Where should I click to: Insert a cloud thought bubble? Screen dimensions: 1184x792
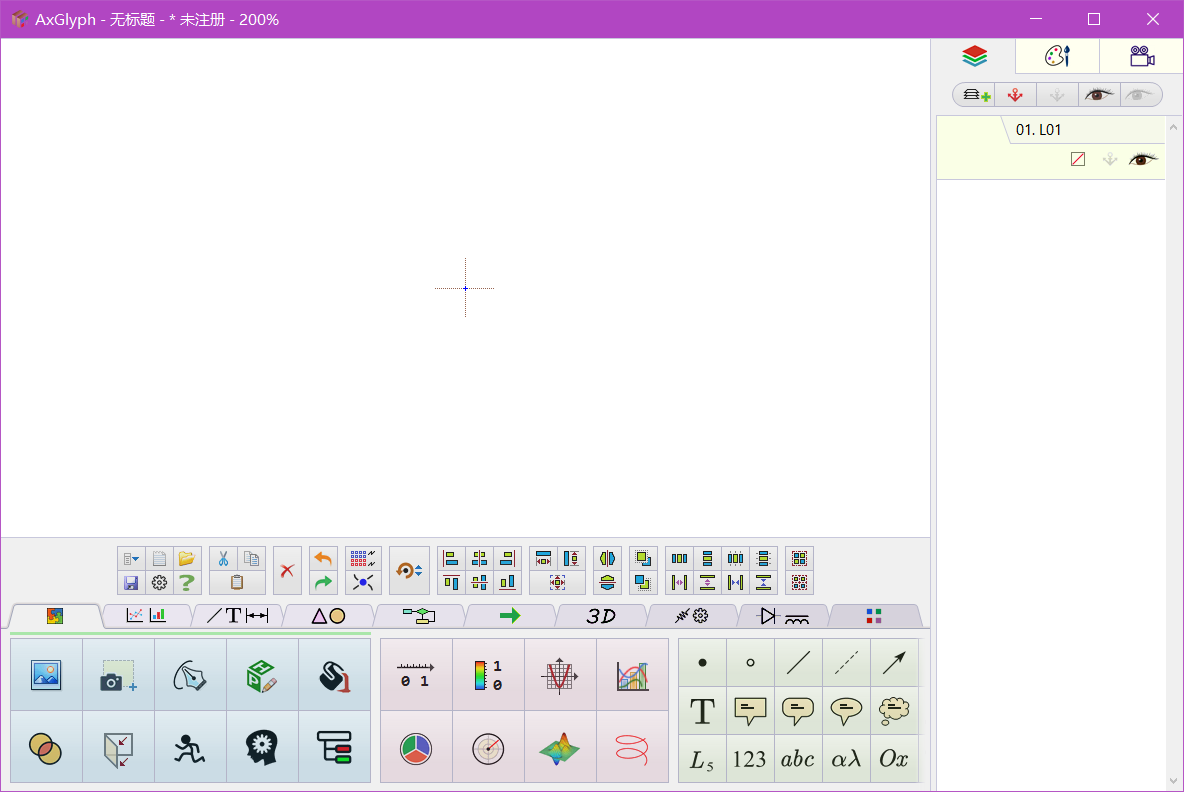click(894, 710)
